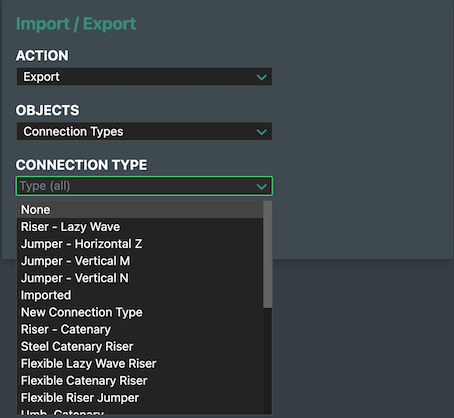Pick Jumper - Vertical M option
Viewport: 454px width, 418px height.
(x=140, y=261)
